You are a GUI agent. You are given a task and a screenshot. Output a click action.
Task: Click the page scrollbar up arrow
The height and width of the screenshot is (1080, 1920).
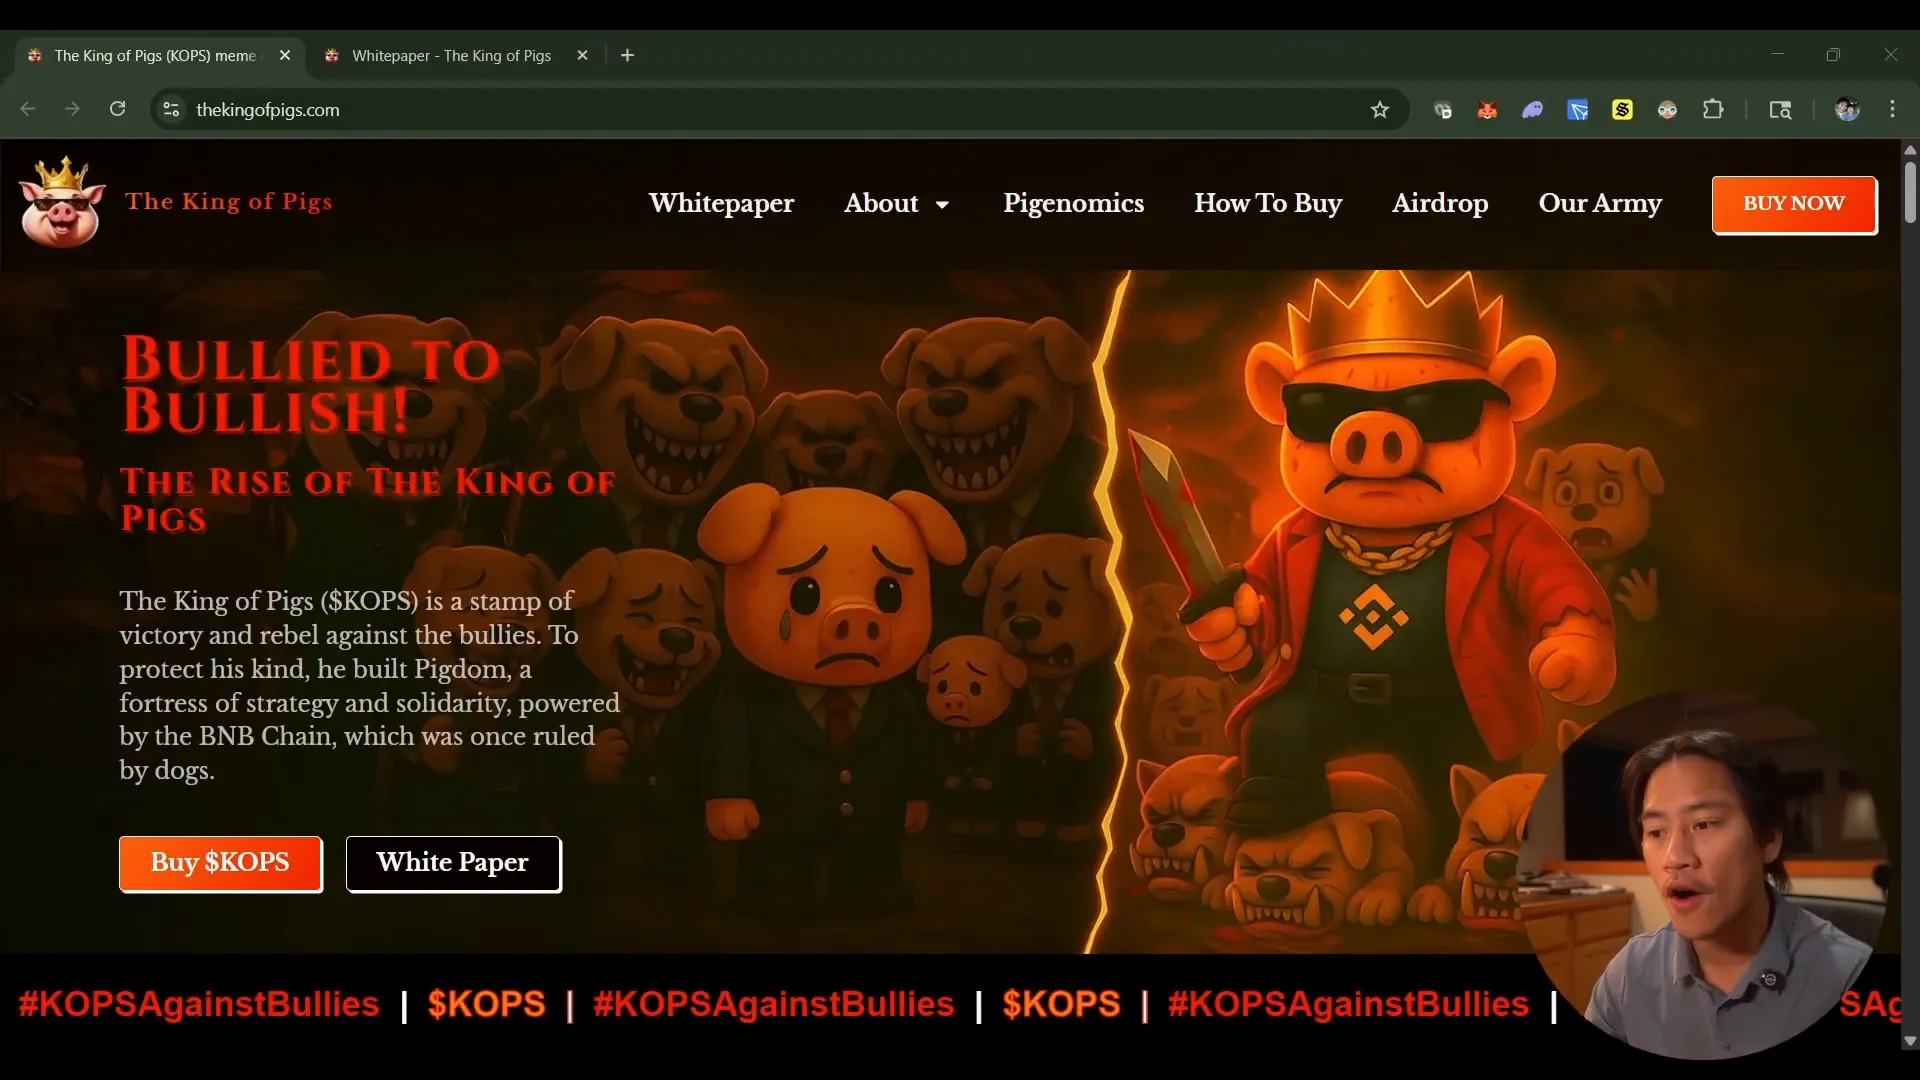point(1910,150)
